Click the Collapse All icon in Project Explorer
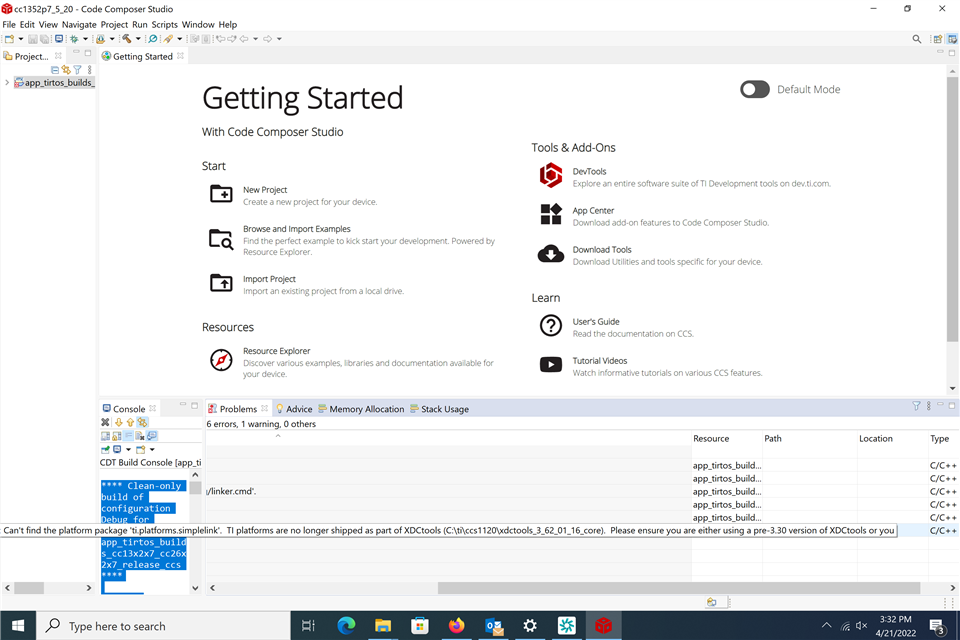This screenshot has height=640, width=960. [x=54, y=70]
